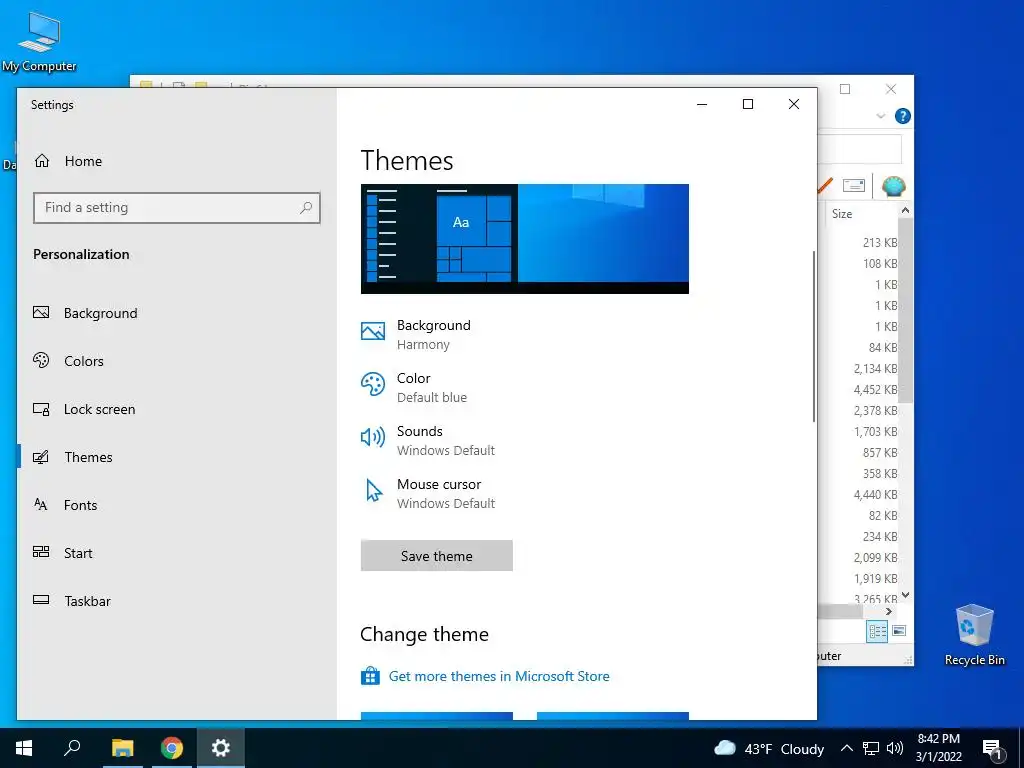Open the Windows Start menu

[x=24, y=748]
